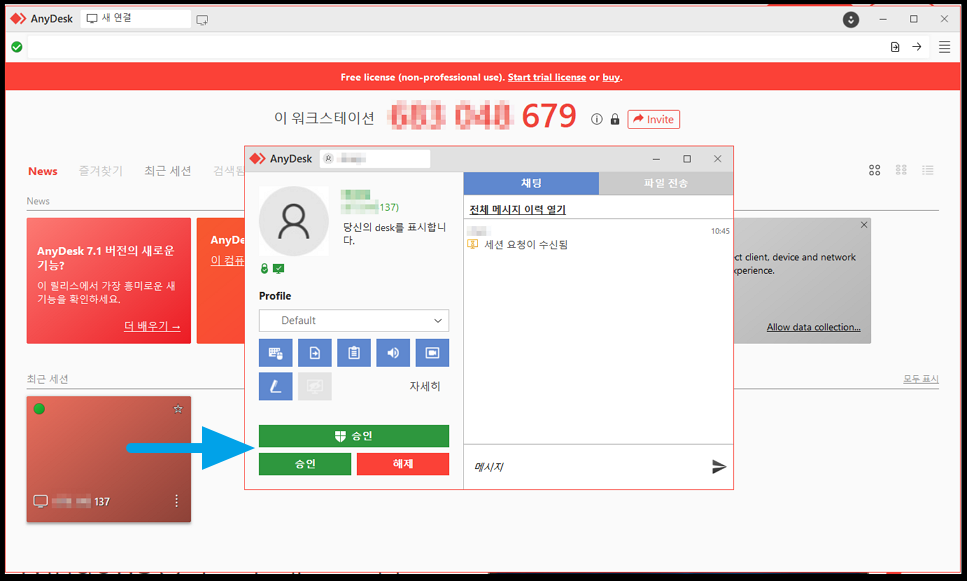Open Allow data collection link
Image resolution: width=967 pixels, height=581 pixels.
[813, 327]
